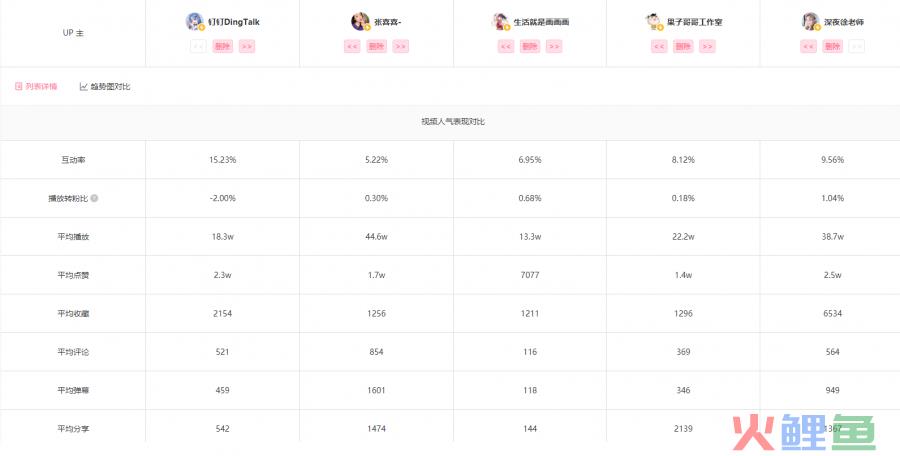Image resolution: width=900 pixels, height=456 pixels.
Task: Open 果子哥哥工作室 name link
Action: [695, 22]
